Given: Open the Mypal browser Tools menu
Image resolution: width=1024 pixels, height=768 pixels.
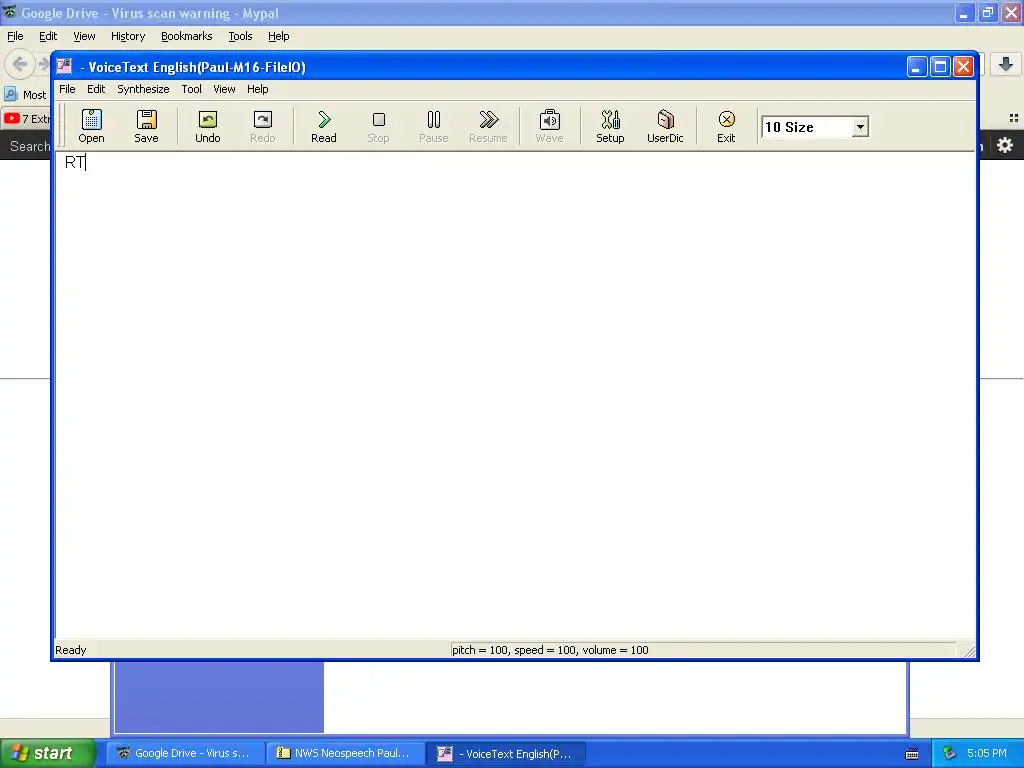Looking at the screenshot, I should 240,36.
